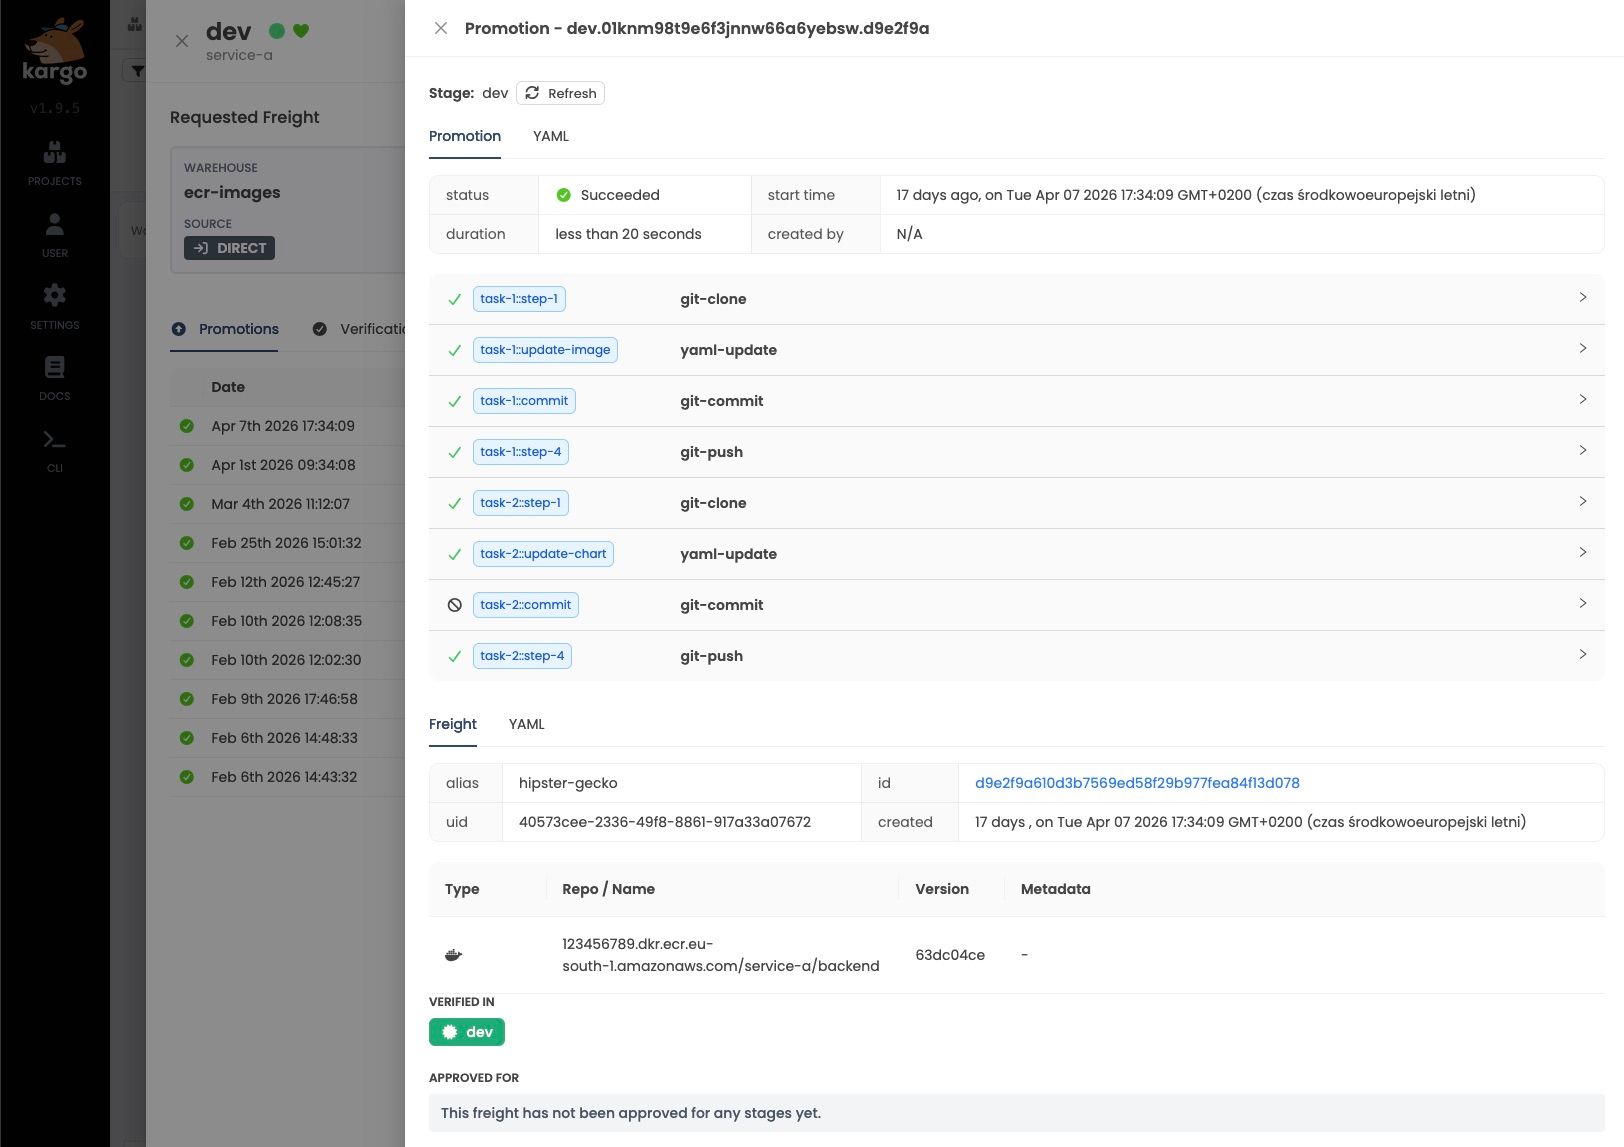
Task: Select the Promotions tab in stage panel
Action: pos(238,329)
